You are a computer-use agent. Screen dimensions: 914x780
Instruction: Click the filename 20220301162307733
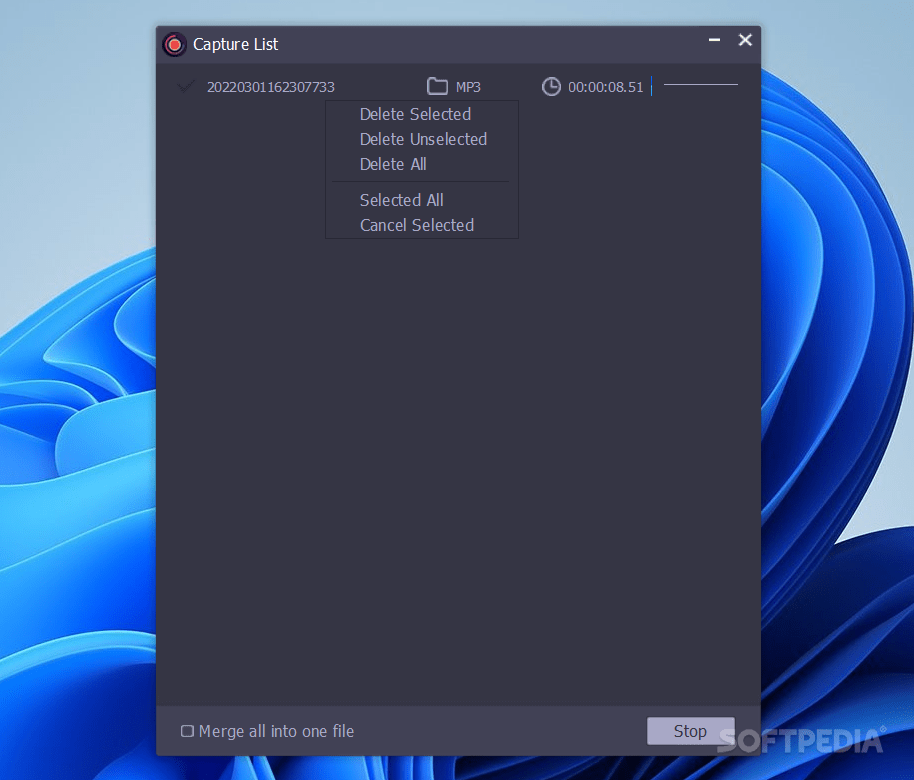(270, 86)
